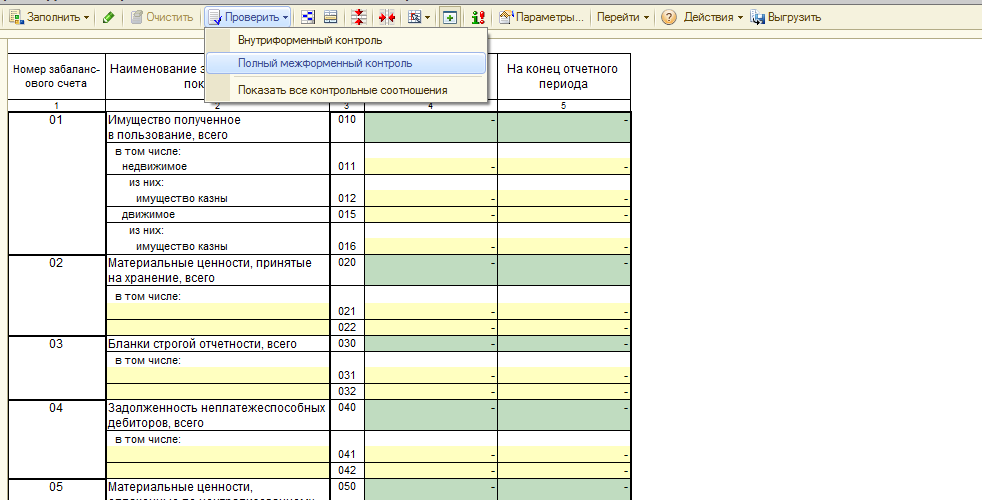
Task: Click the Номер забалансового счета header
Action: pos(57,76)
